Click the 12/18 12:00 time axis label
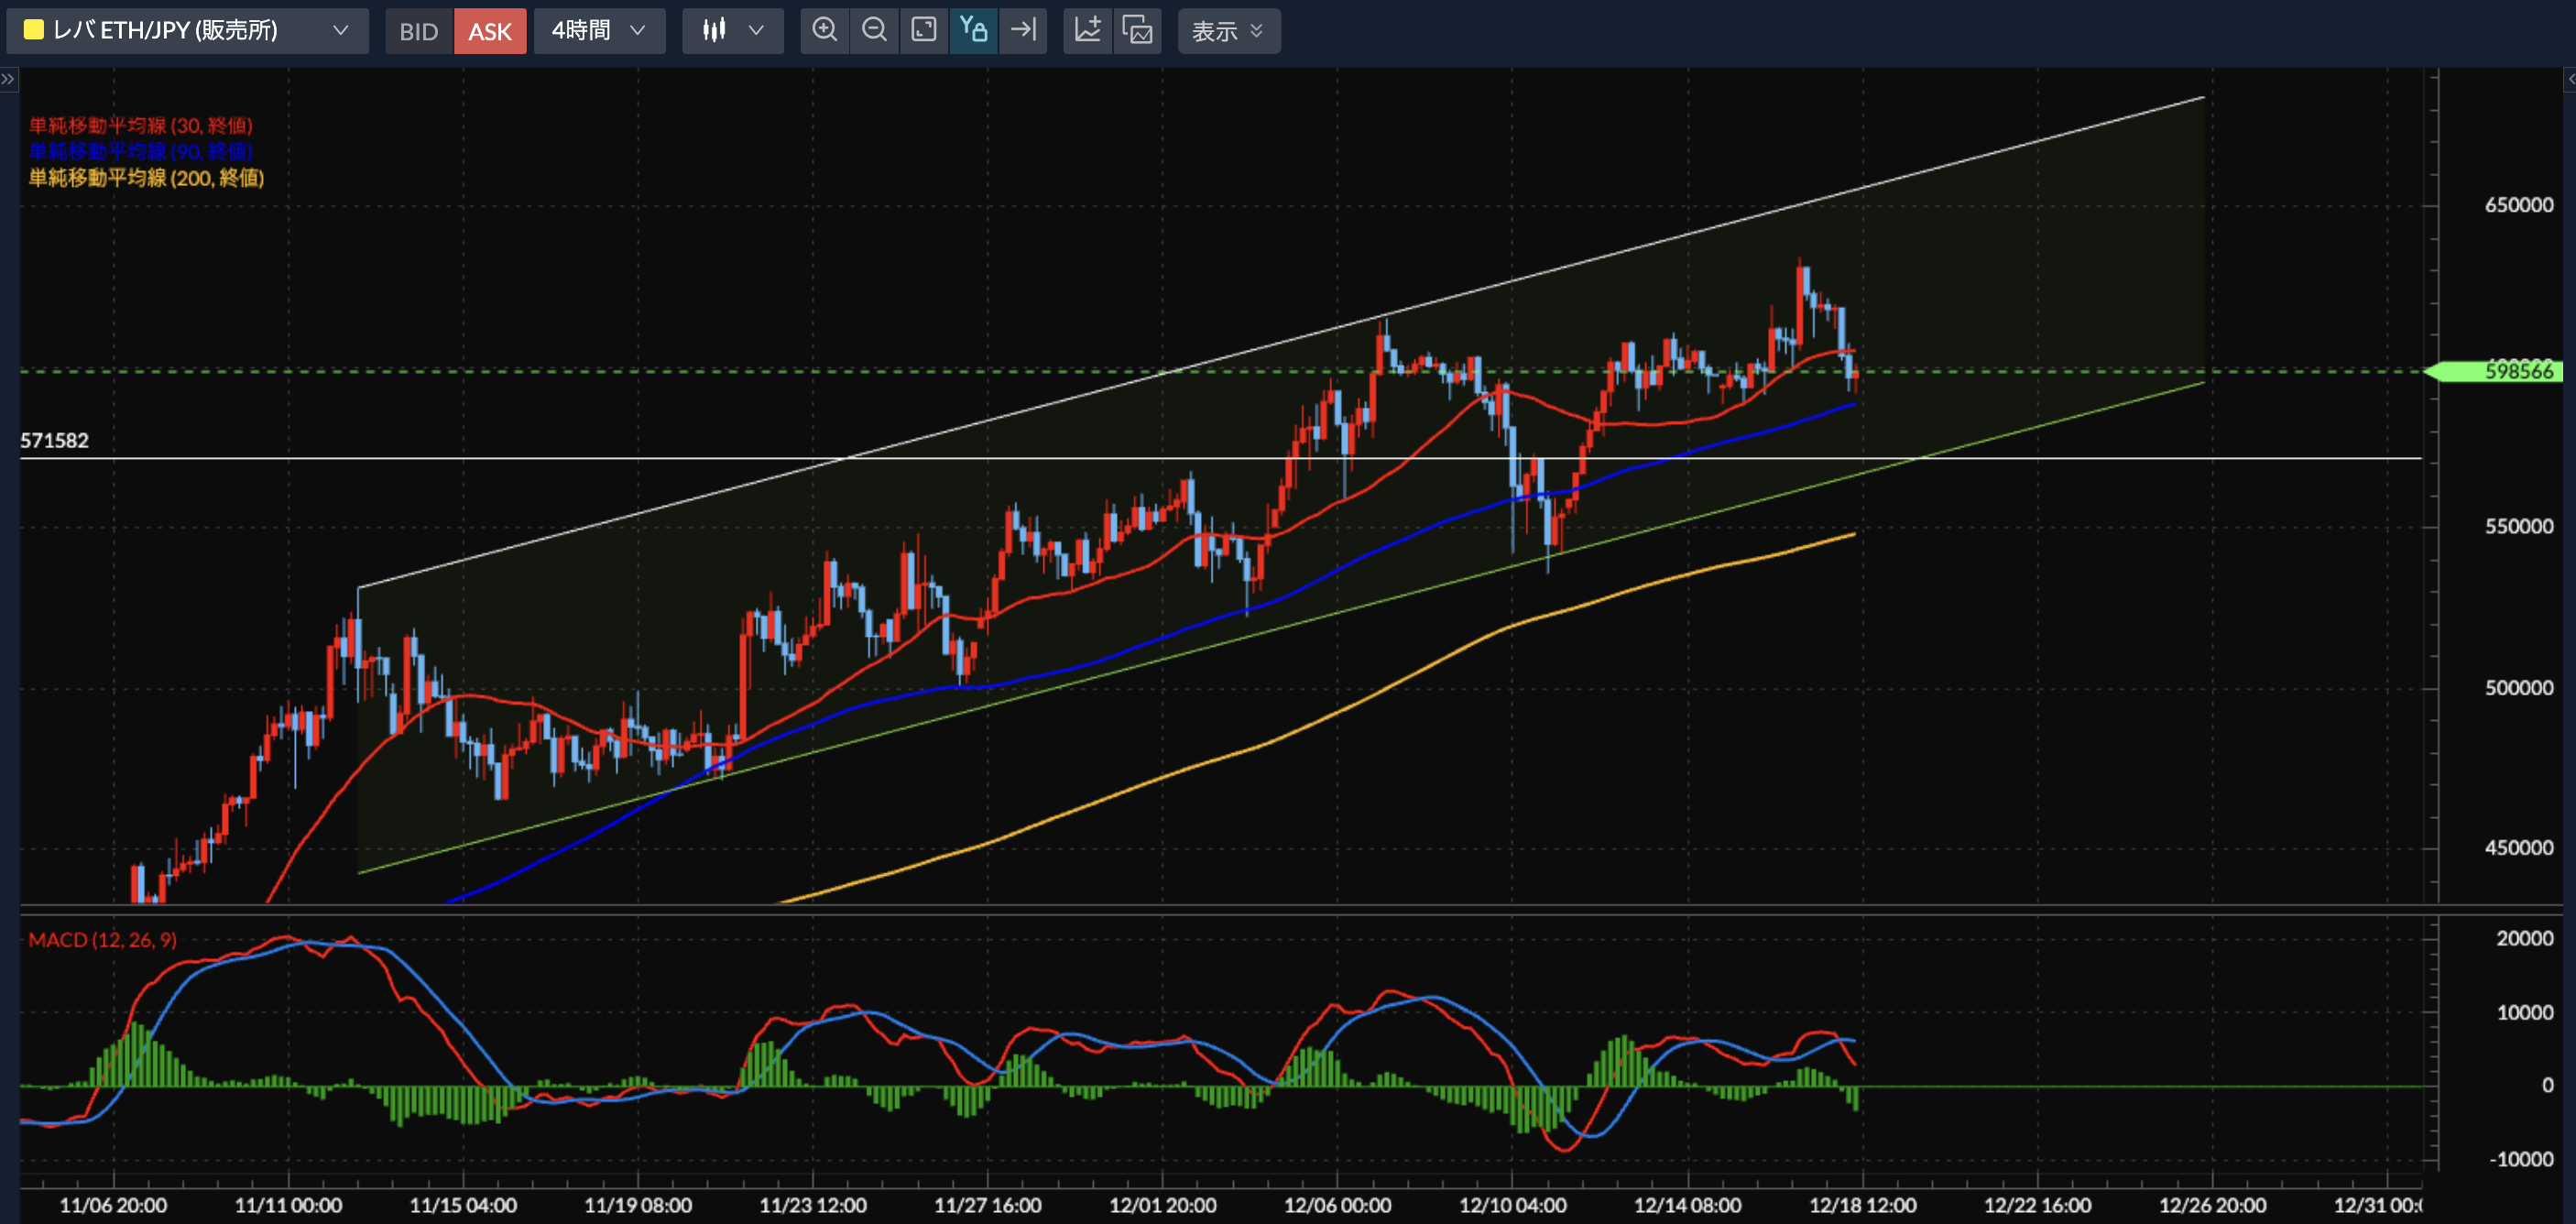The height and width of the screenshot is (1224, 2576). tap(1862, 1205)
